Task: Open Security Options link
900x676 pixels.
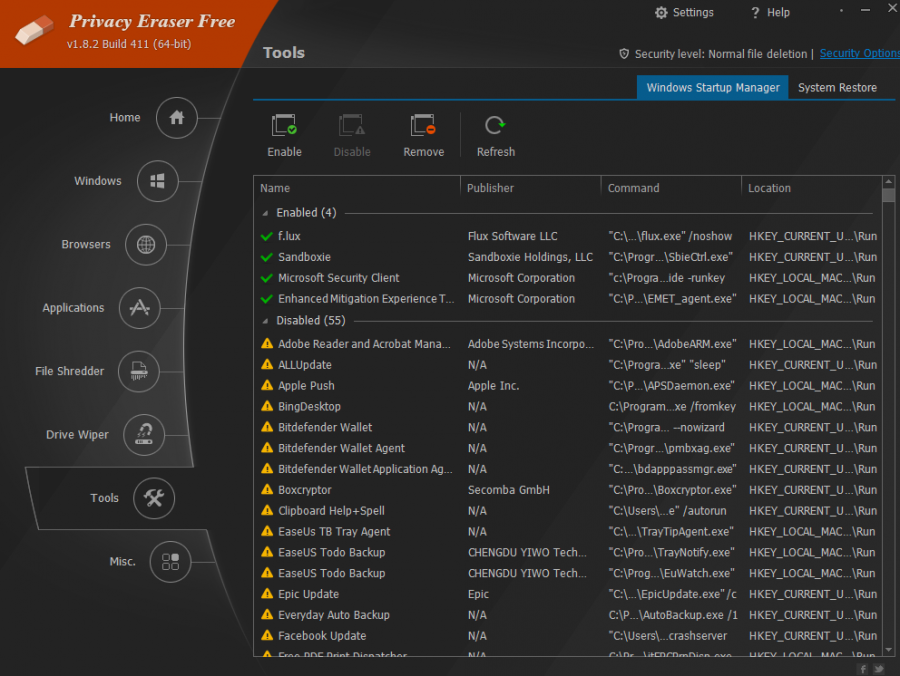Action: (858, 53)
